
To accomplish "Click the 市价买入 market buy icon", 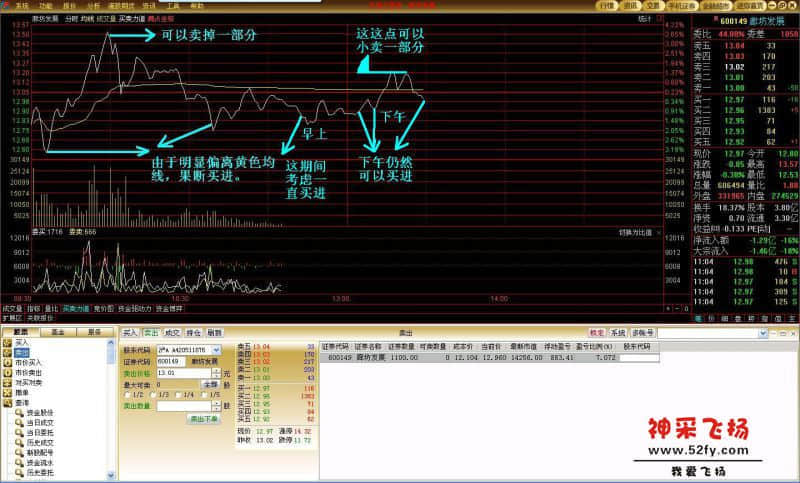I will click(x=20, y=362).
